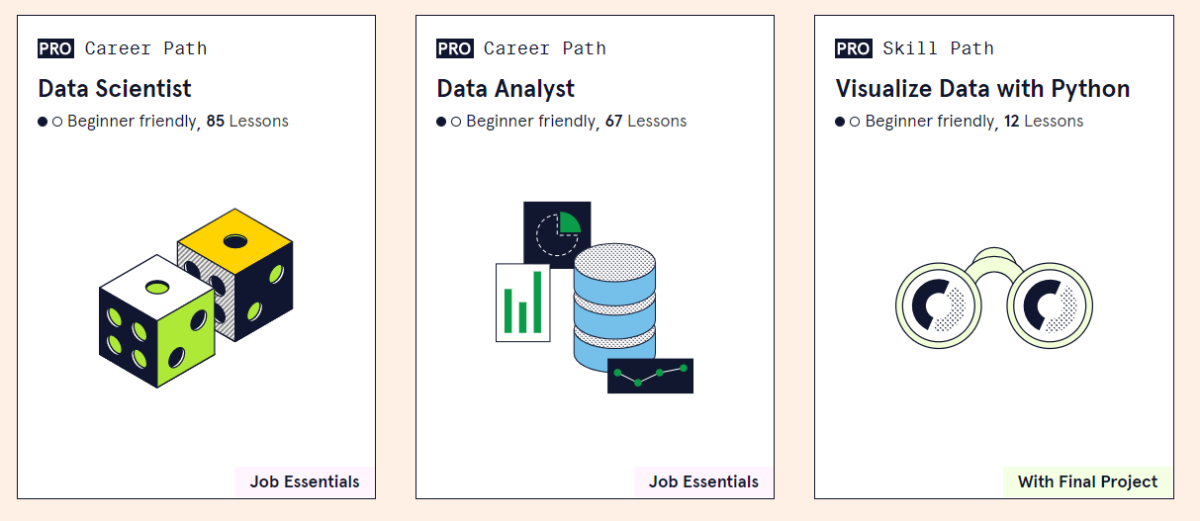1200x521 pixels.
Task: Click the green bar chart icon
Action: coord(523,302)
